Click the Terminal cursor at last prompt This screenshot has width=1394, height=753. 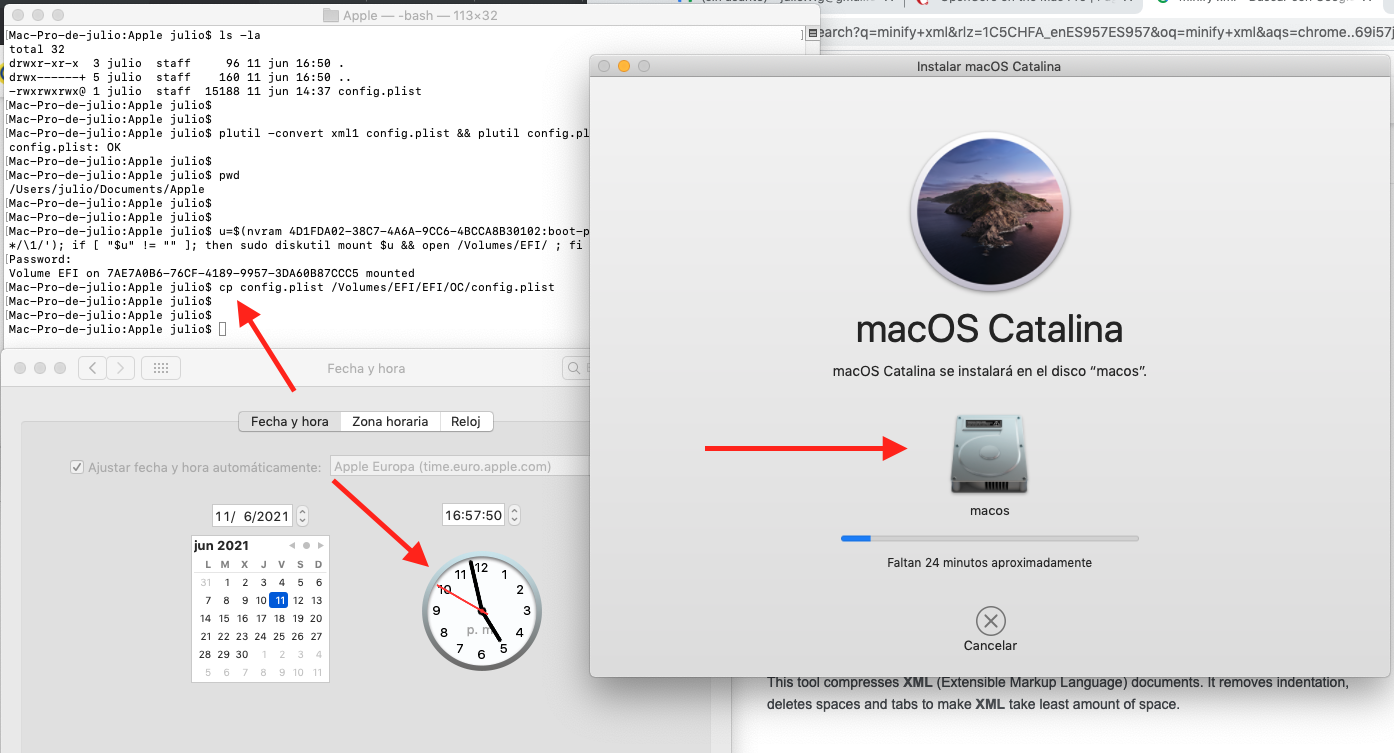point(222,329)
